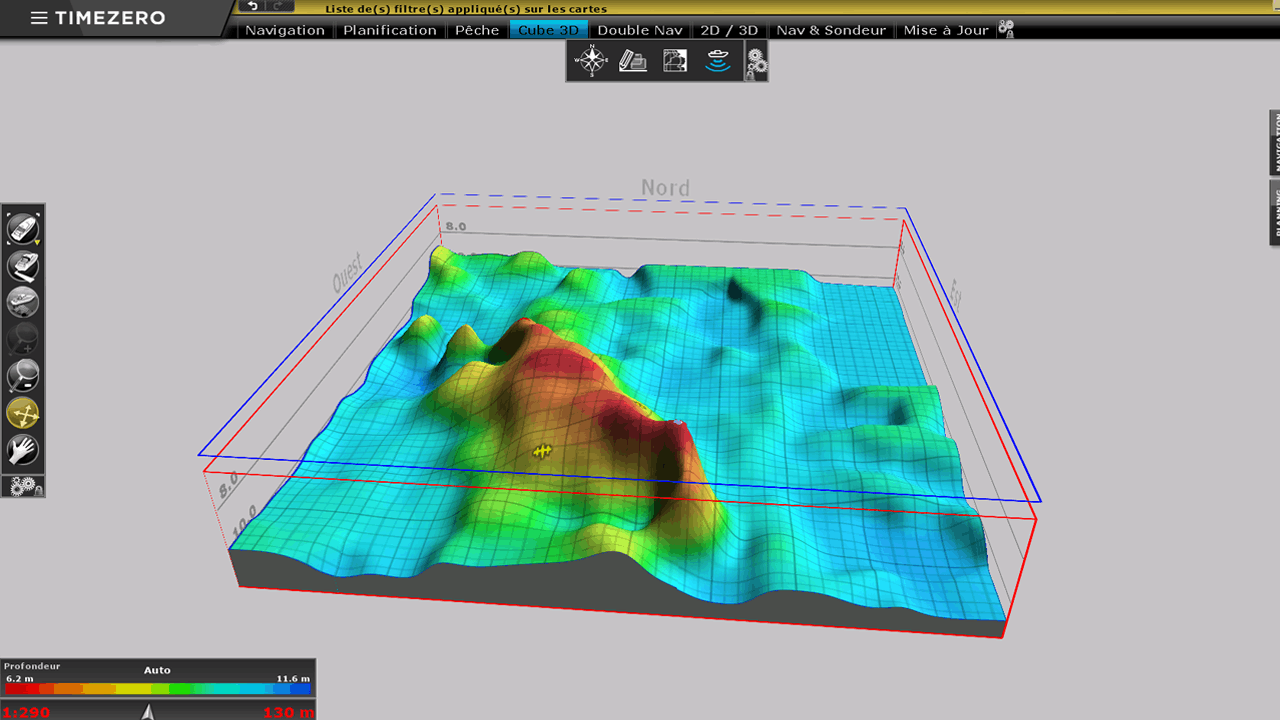Click the compass rose icon in the toolbar

[x=590, y=62]
